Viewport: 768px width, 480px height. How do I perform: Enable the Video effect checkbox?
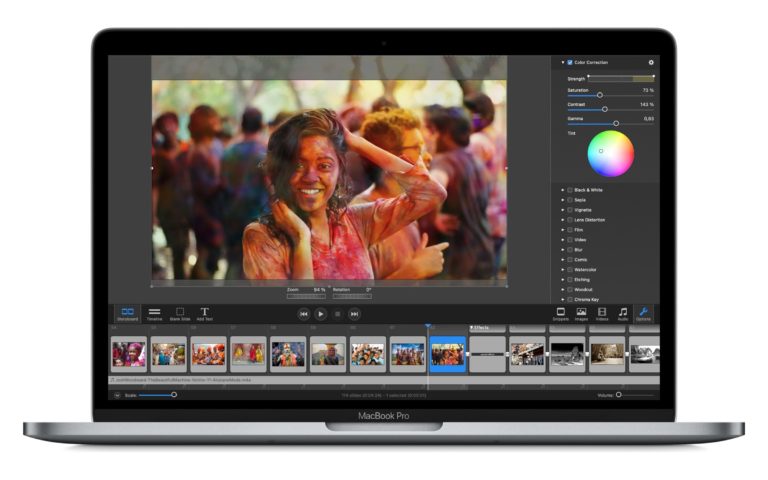coord(570,240)
